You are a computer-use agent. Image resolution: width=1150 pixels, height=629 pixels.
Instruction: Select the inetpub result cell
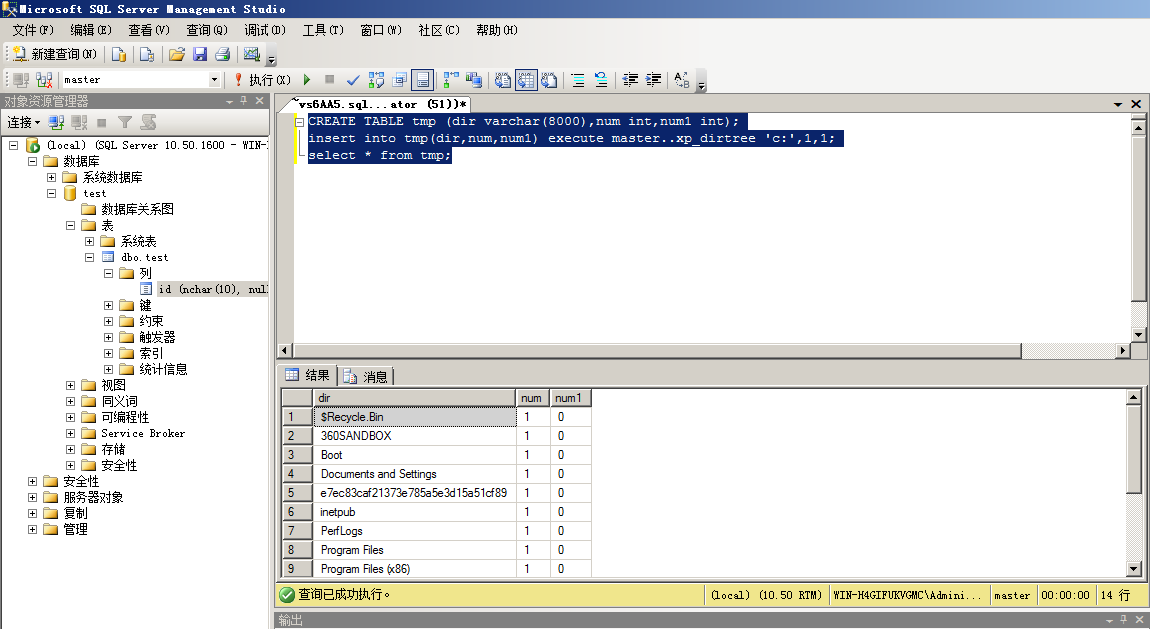415,512
